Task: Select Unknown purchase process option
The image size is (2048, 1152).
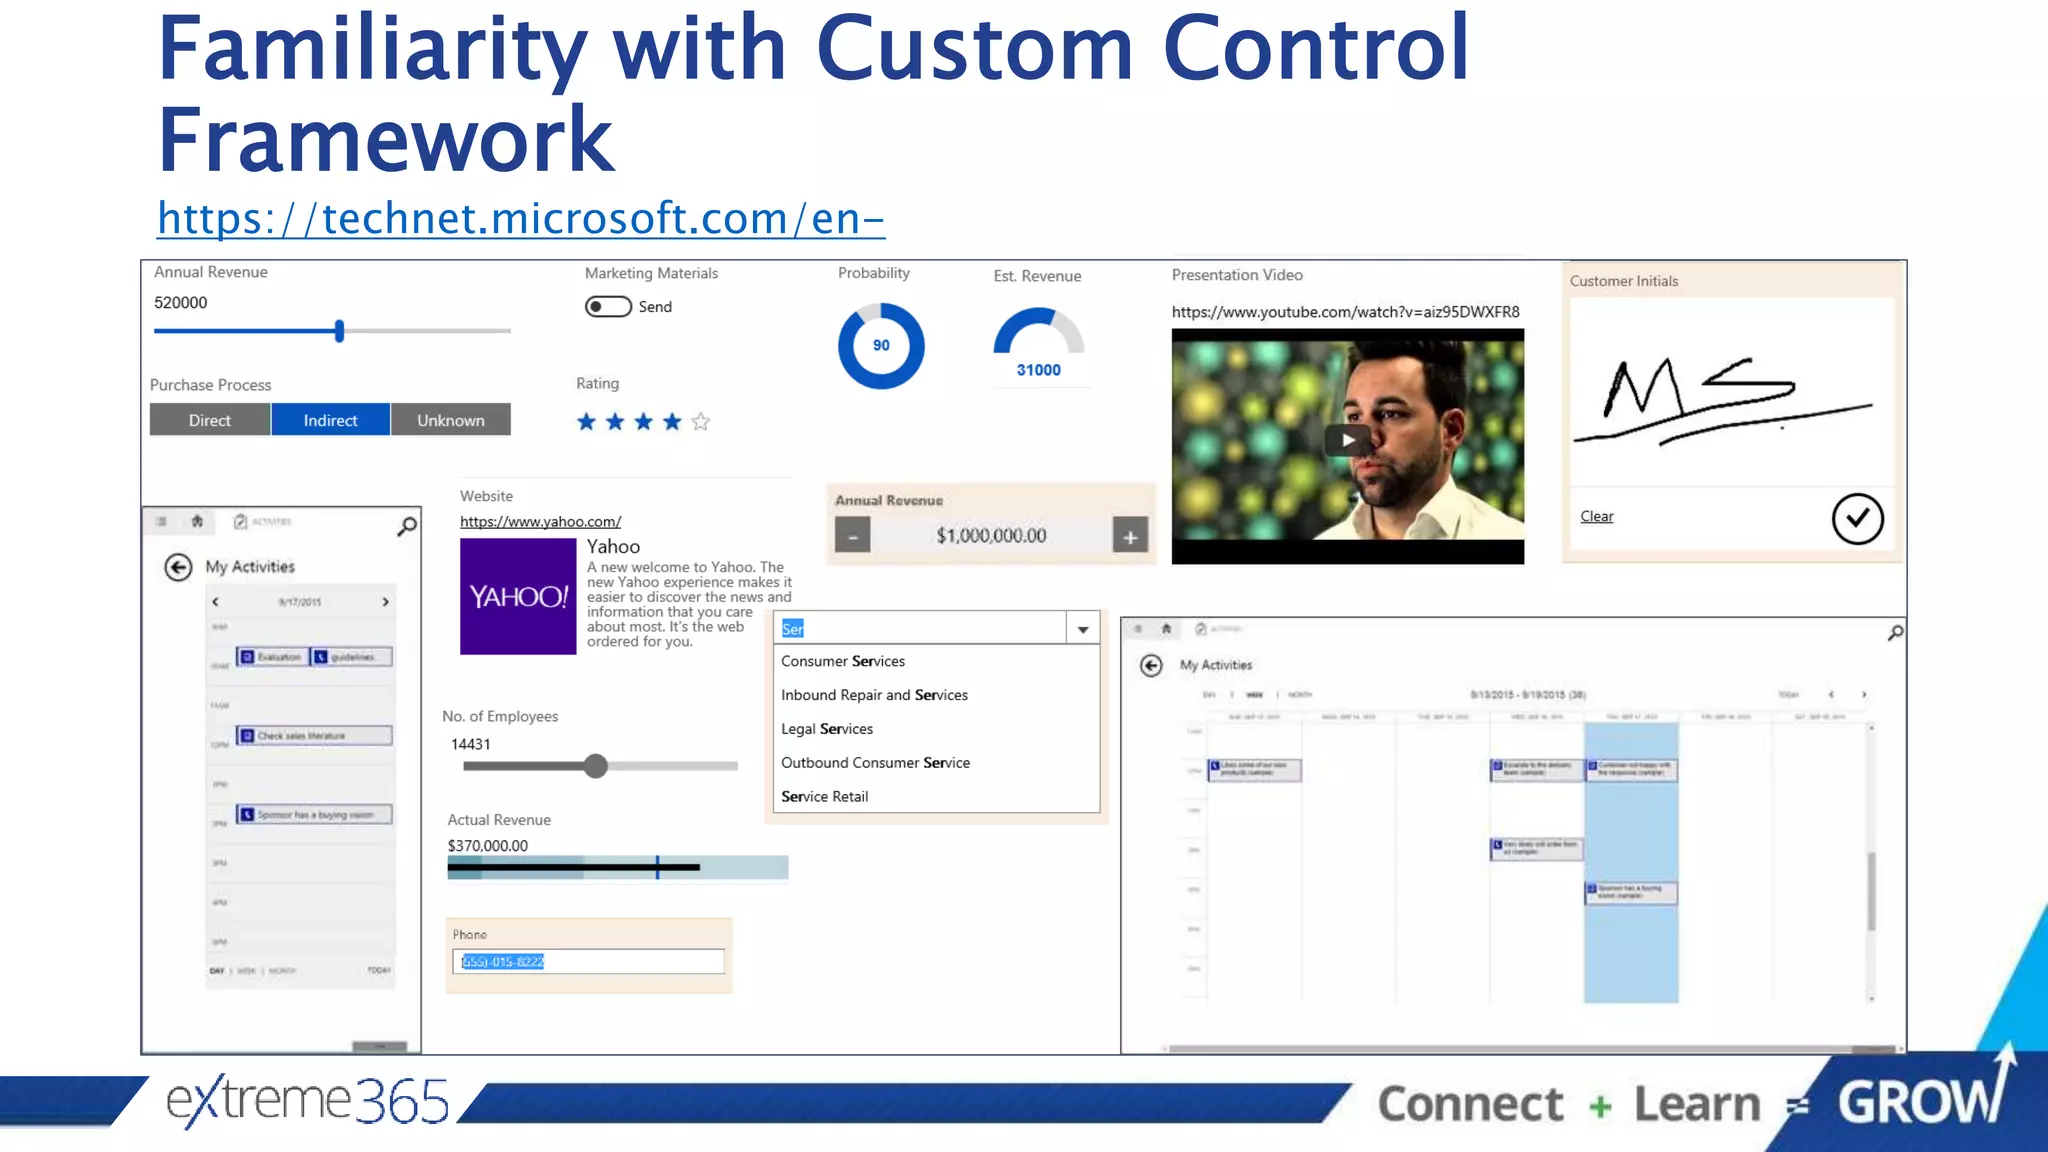Action: (451, 420)
